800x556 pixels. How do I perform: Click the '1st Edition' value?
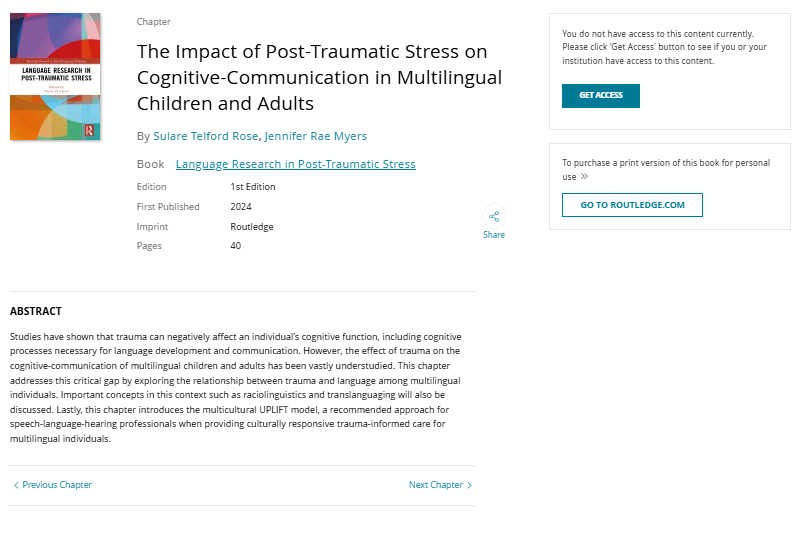(x=253, y=187)
